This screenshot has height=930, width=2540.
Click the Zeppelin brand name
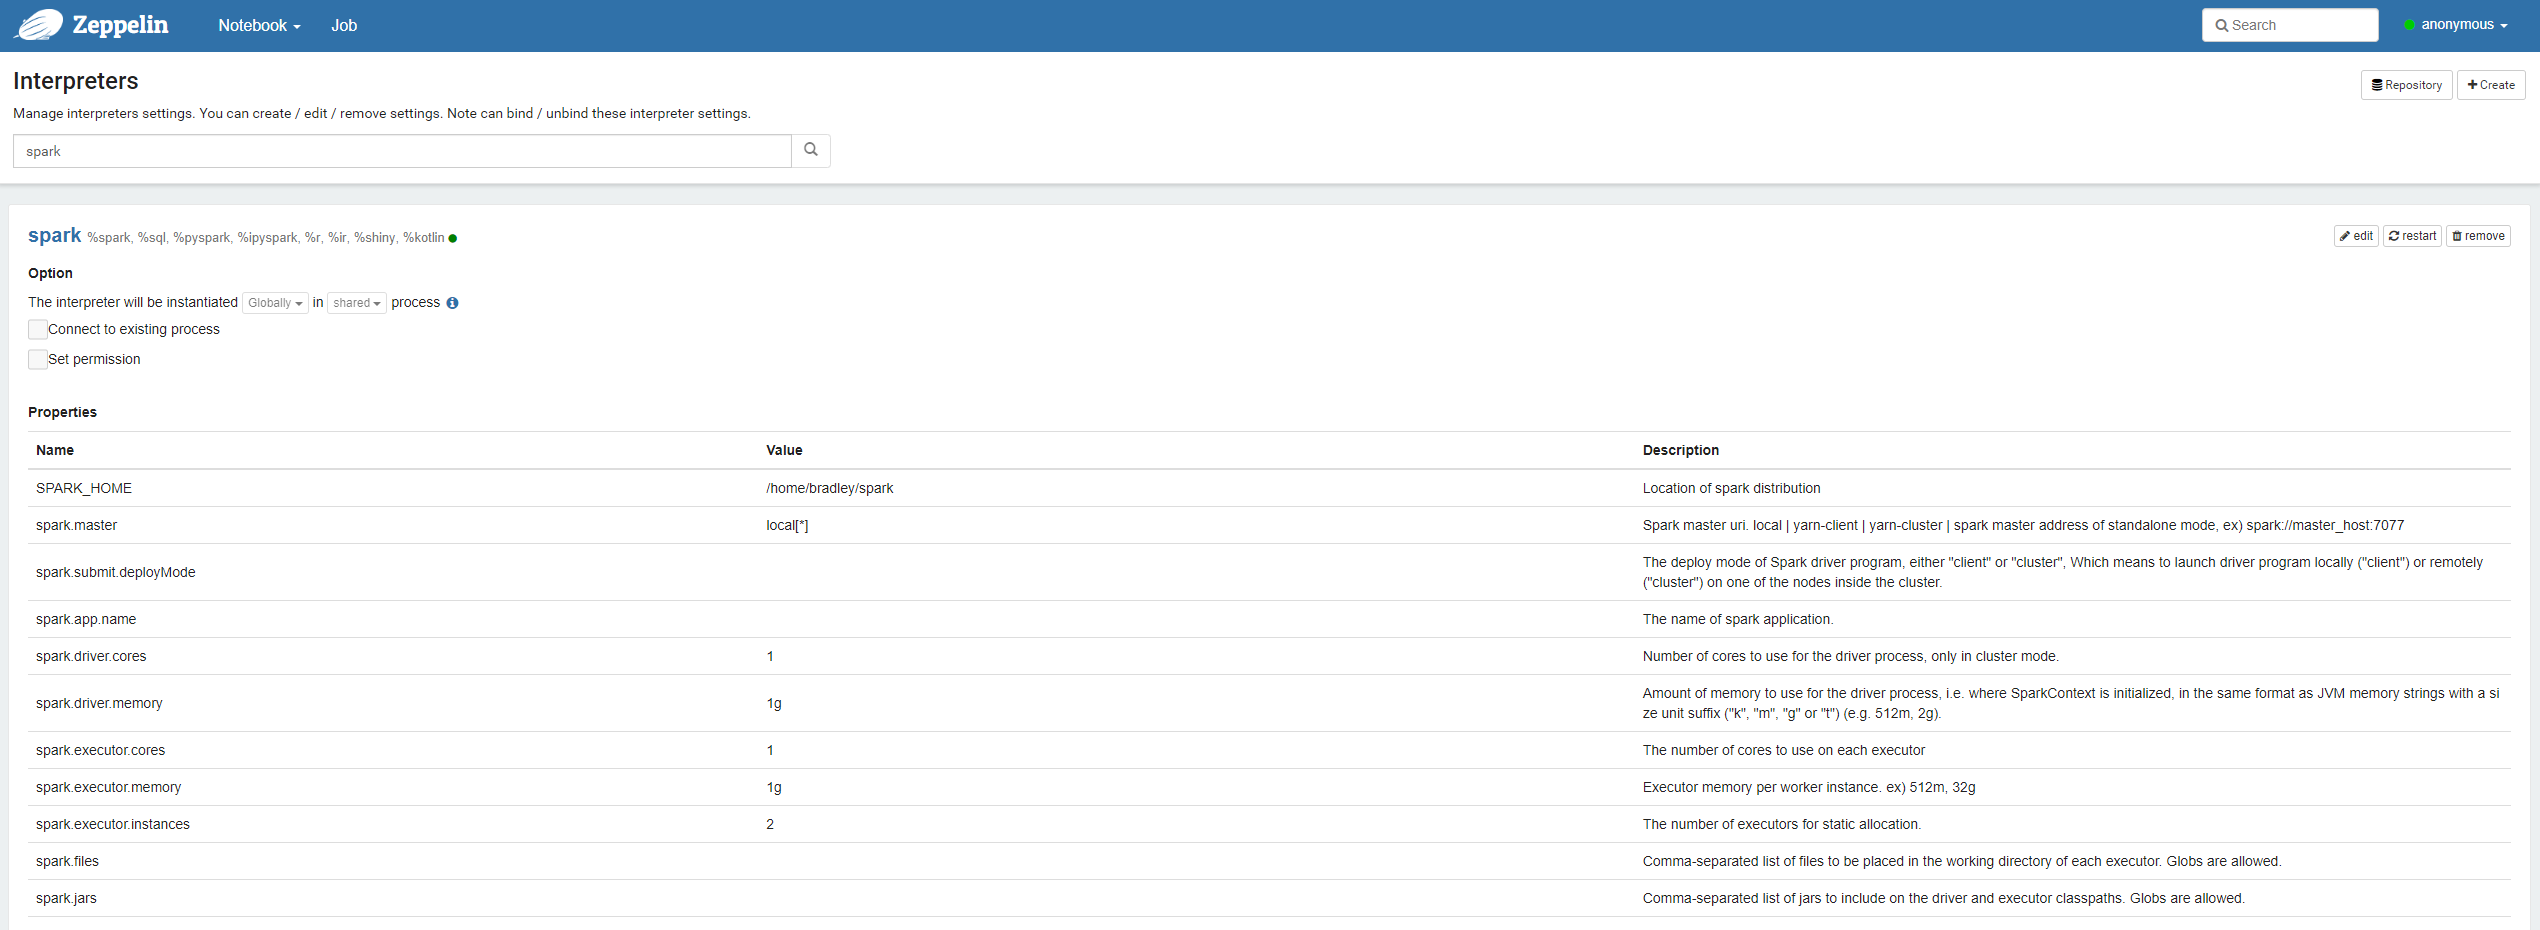coord(120,25)
